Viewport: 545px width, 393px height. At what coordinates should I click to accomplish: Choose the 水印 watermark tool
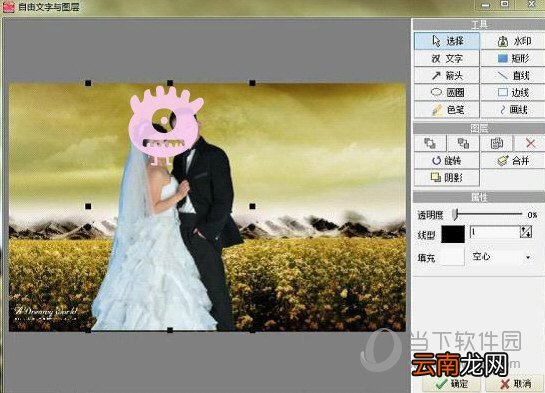[513, 41]
